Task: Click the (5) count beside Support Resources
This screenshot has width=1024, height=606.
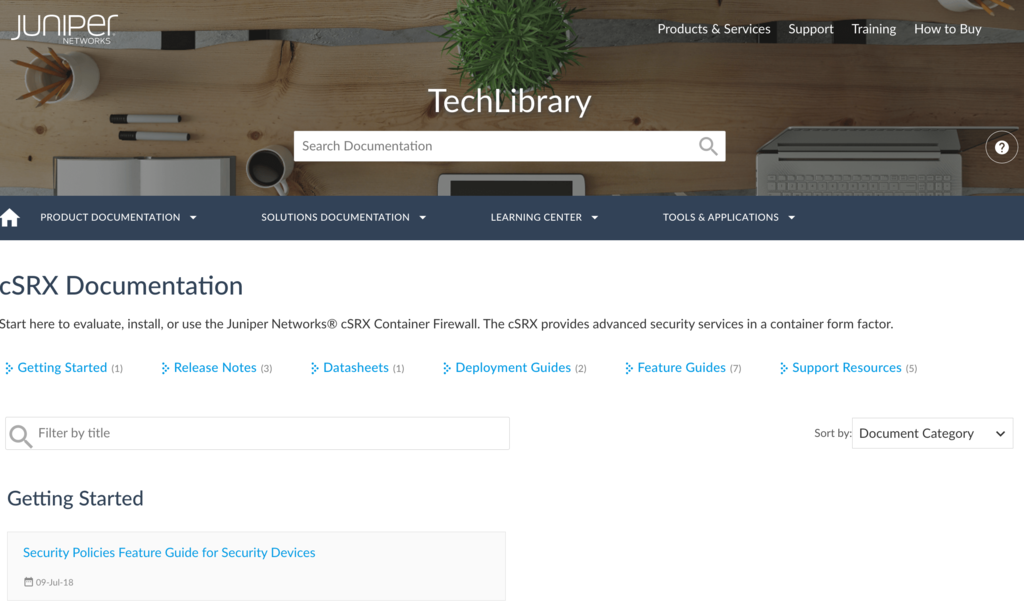Action: coord(911,369)
